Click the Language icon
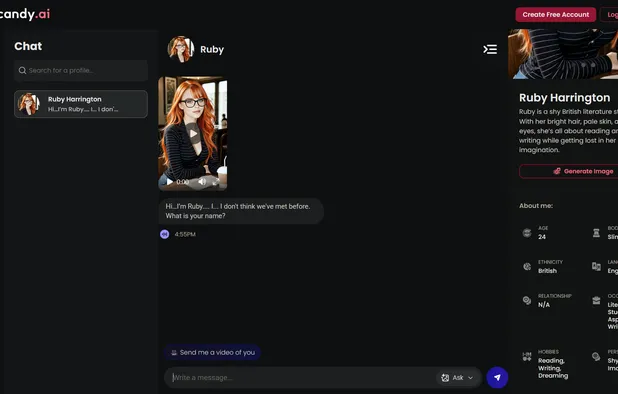 tap(596, 267)
